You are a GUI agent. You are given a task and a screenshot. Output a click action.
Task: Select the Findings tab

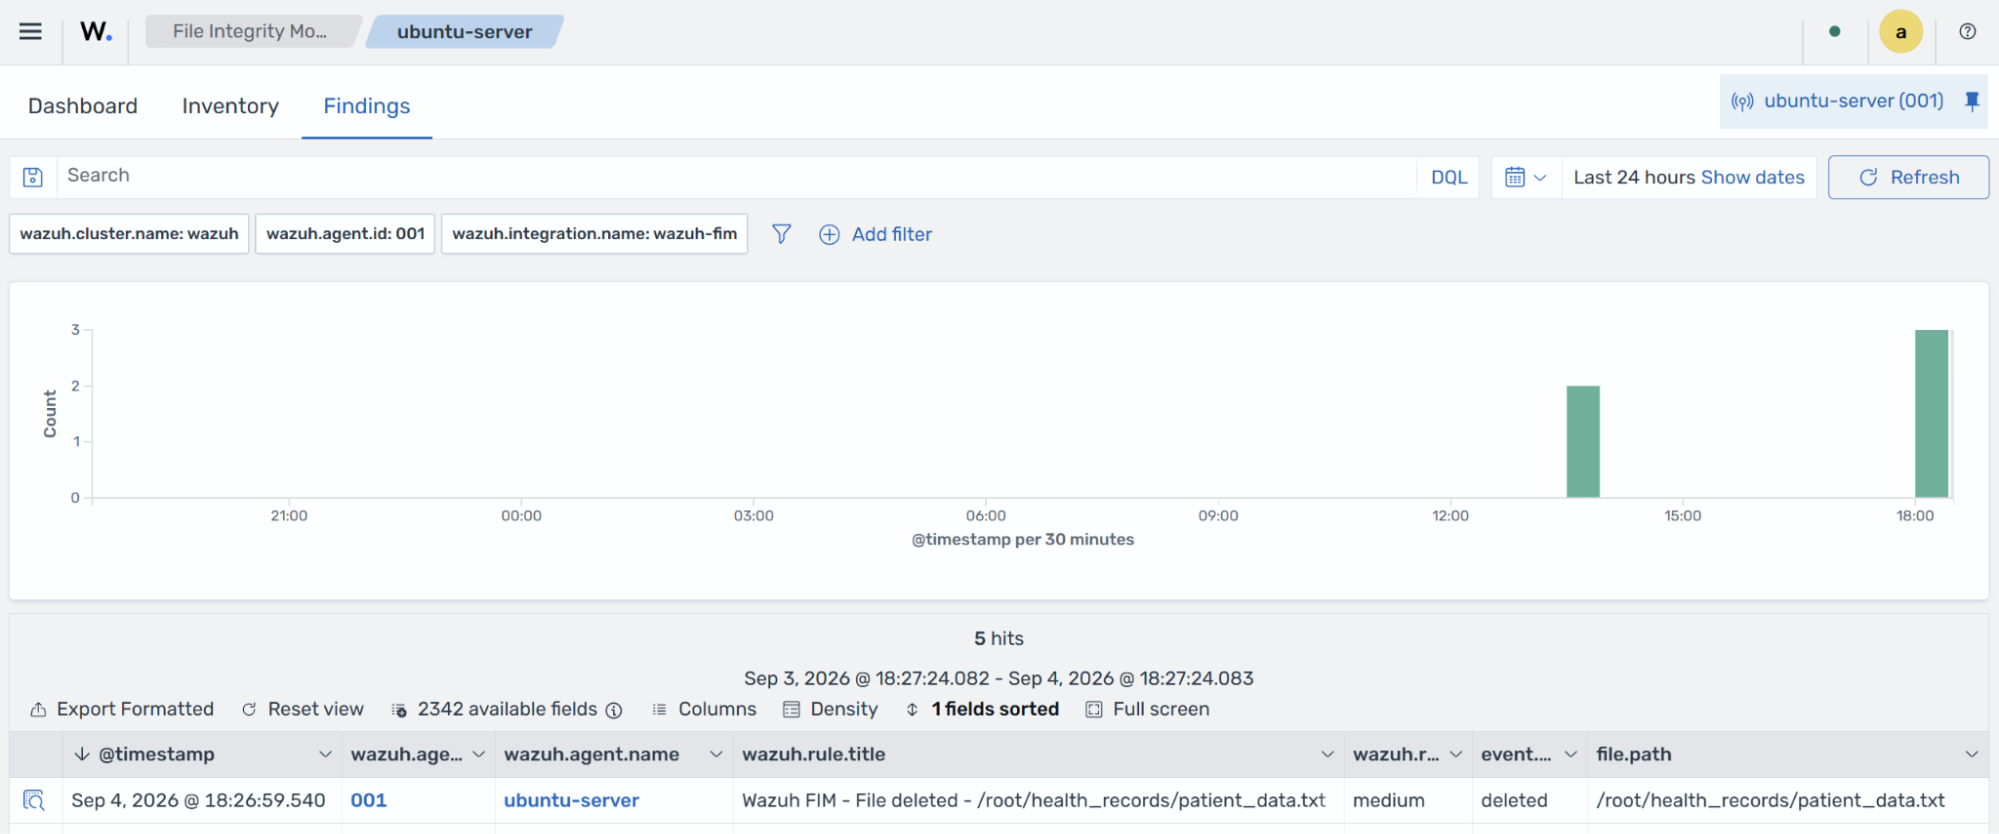pos(367,106)
